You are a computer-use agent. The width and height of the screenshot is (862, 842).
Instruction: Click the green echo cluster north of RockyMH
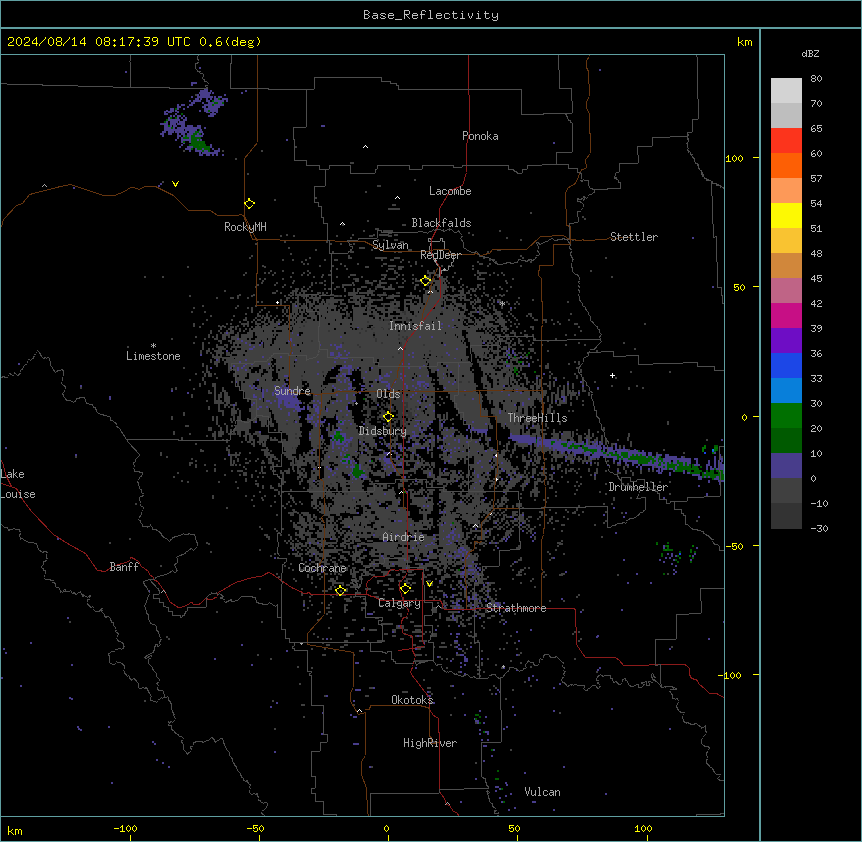pyautogui.click(x=198, y=141)
